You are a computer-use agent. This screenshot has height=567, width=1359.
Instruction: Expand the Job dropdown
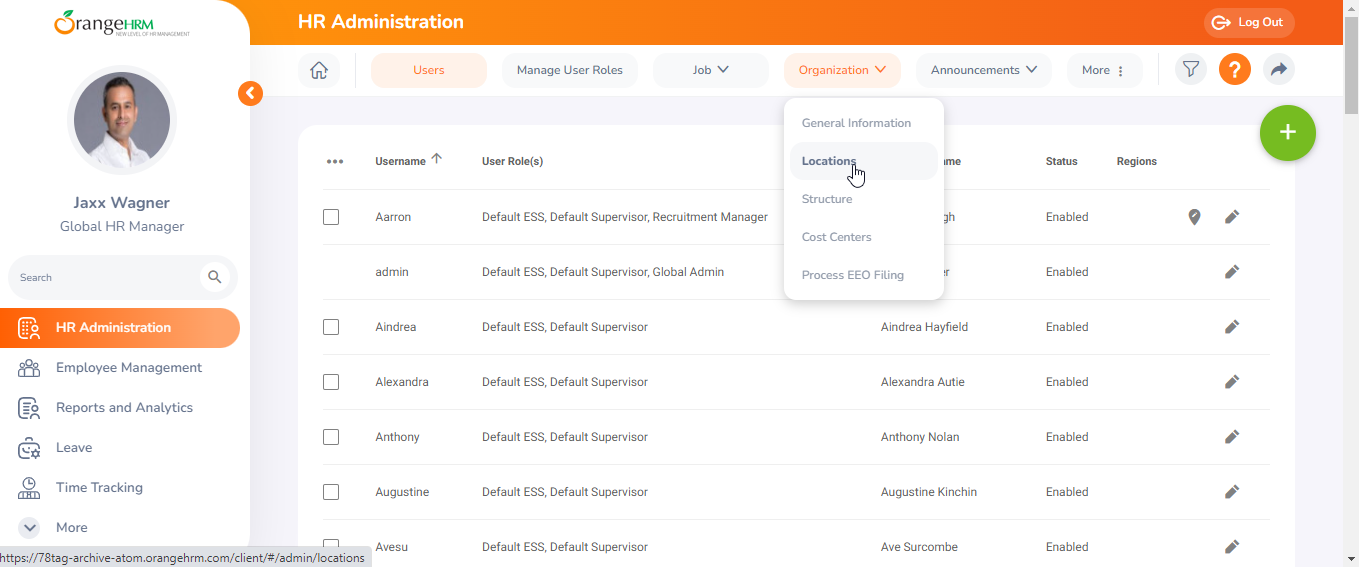pyautogui.click(x=711, y=70)
